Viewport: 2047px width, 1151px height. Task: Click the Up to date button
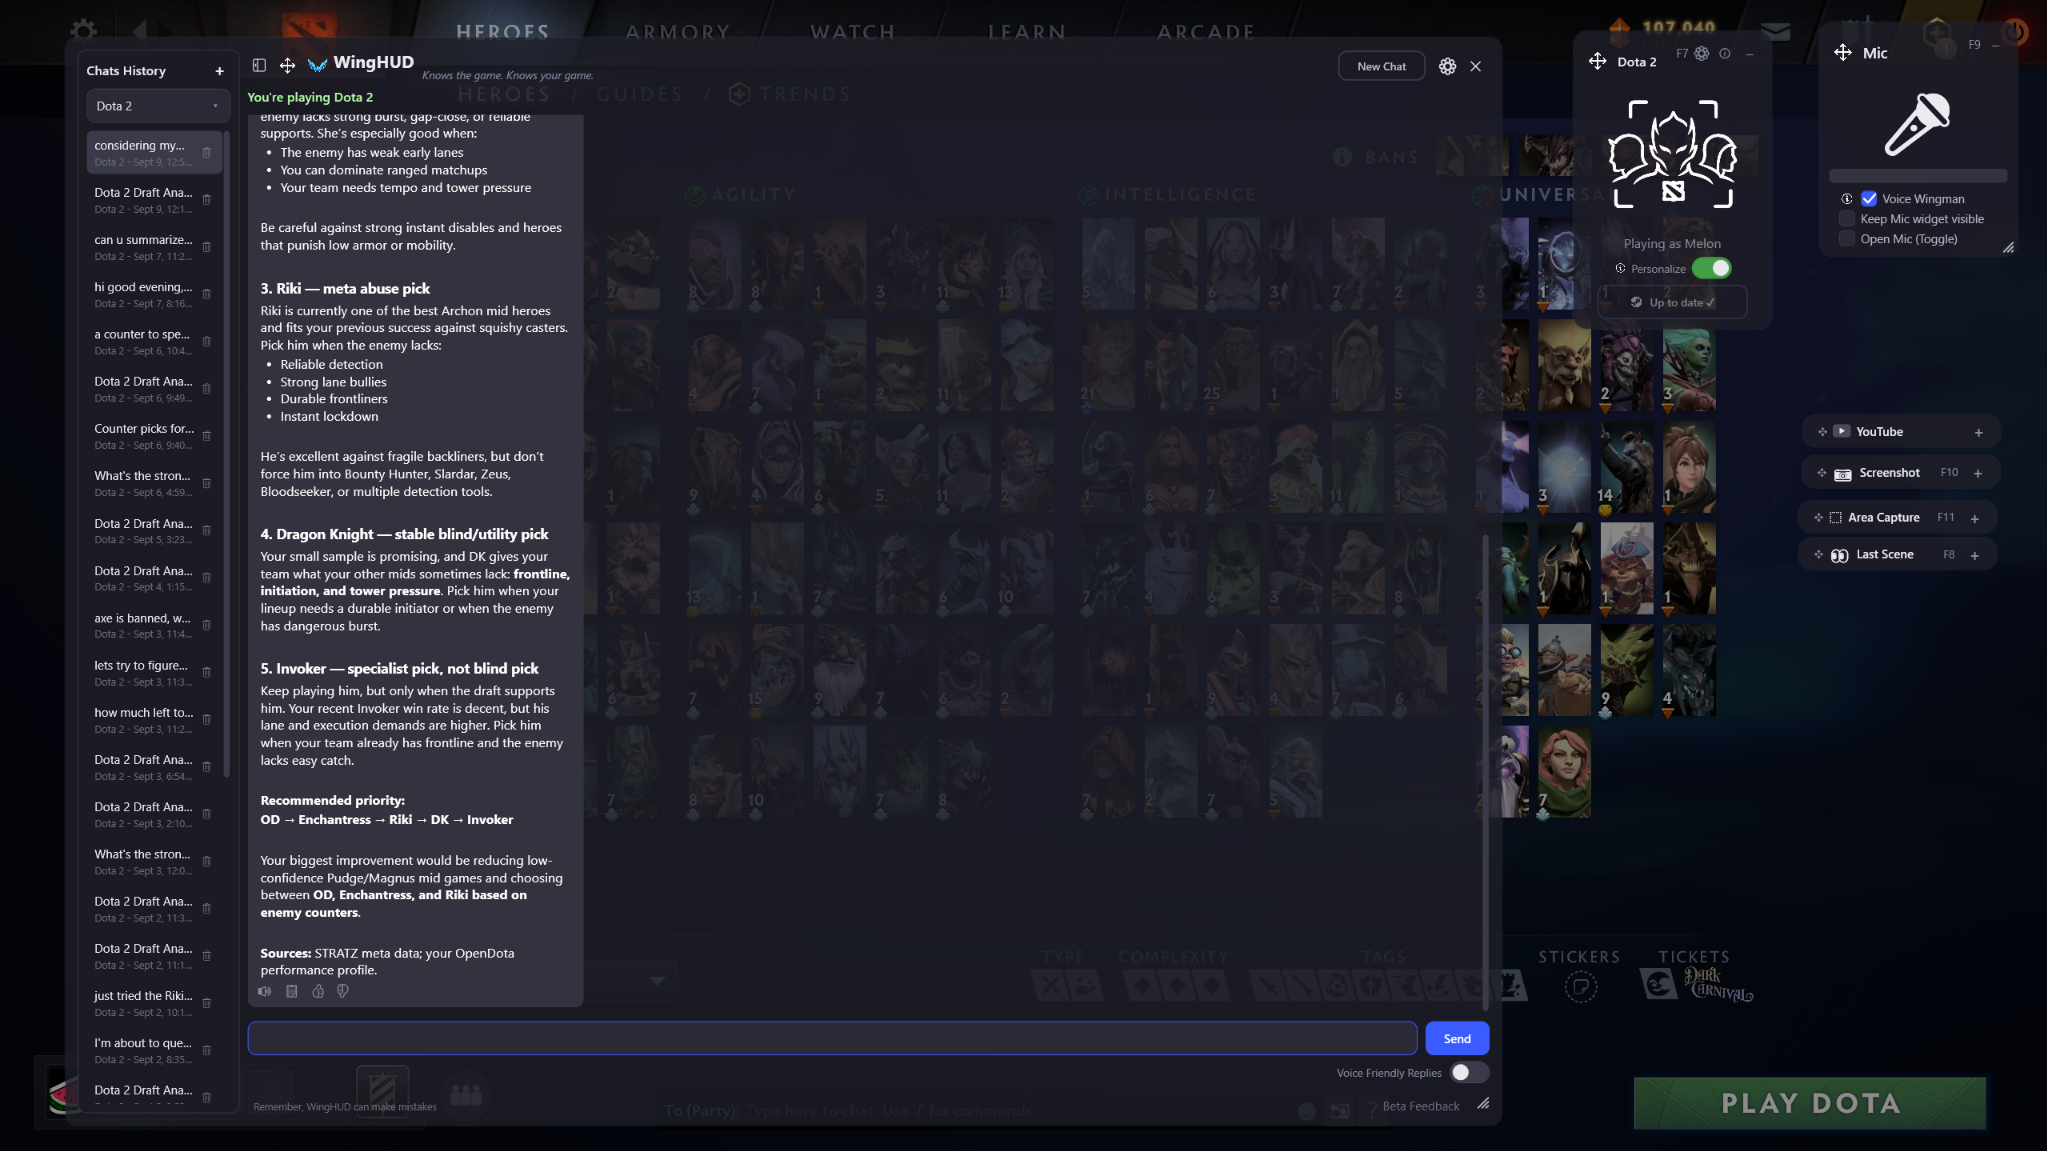[1672, 302]
